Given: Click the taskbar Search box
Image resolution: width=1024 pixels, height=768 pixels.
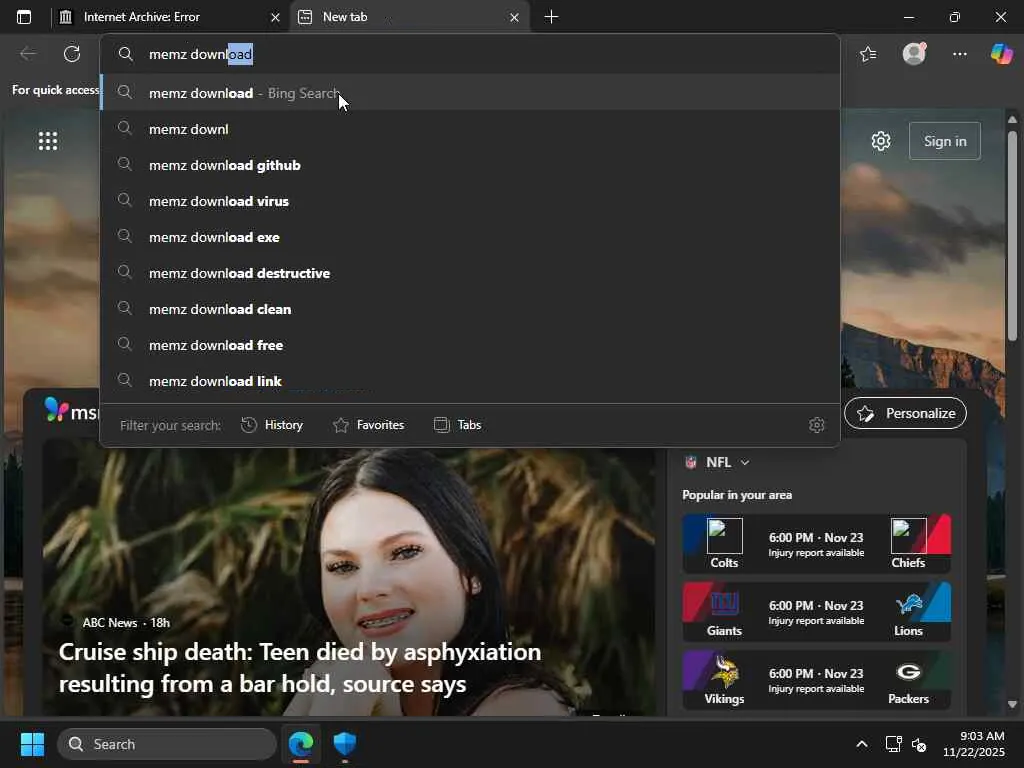Looking at the screenshot, I should (167, 744).
